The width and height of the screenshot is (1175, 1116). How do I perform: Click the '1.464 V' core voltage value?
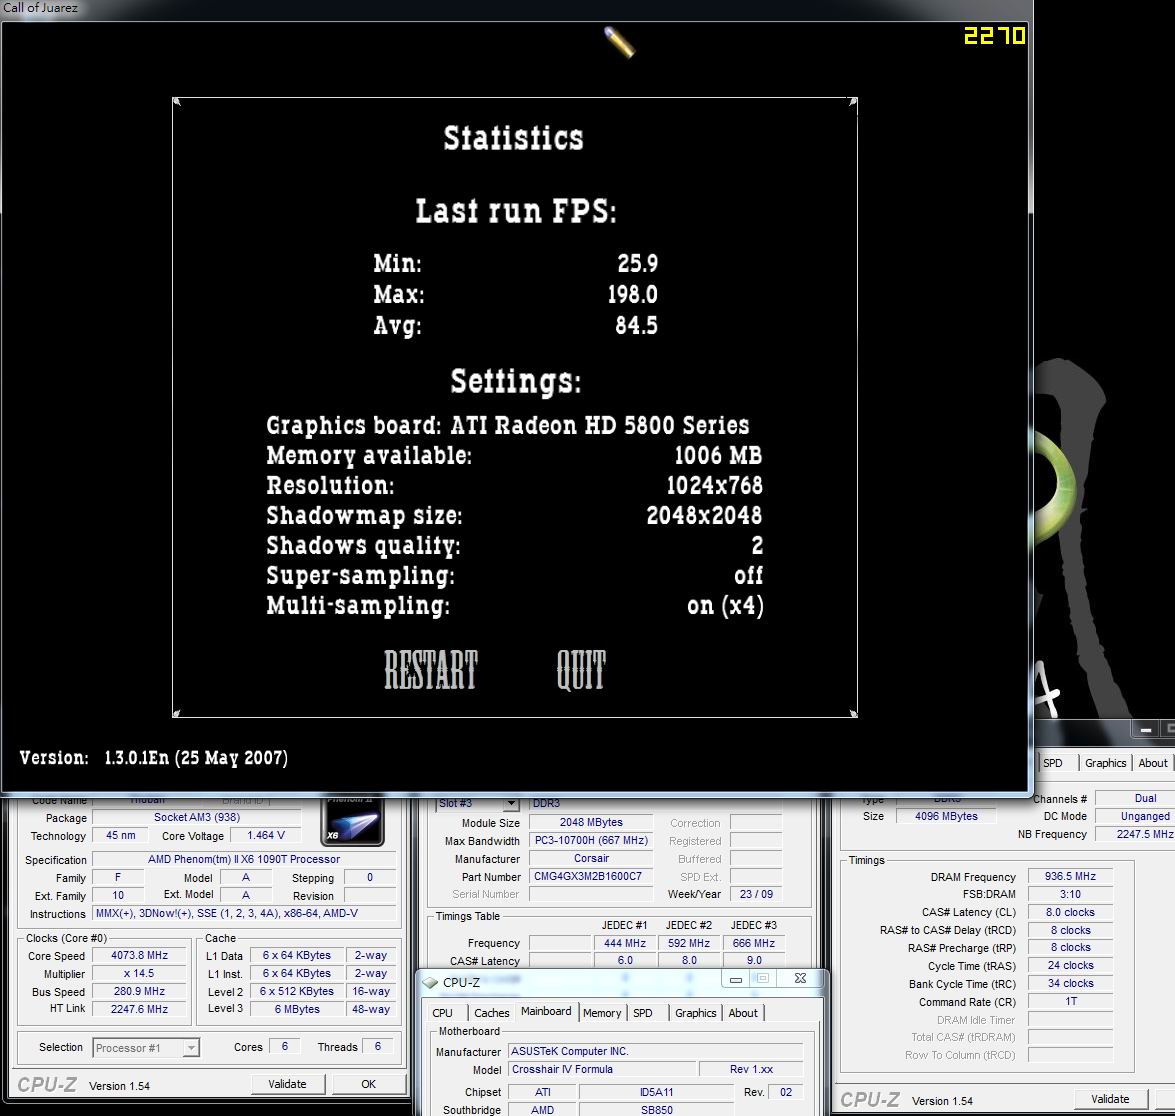(x=266, y=835)
